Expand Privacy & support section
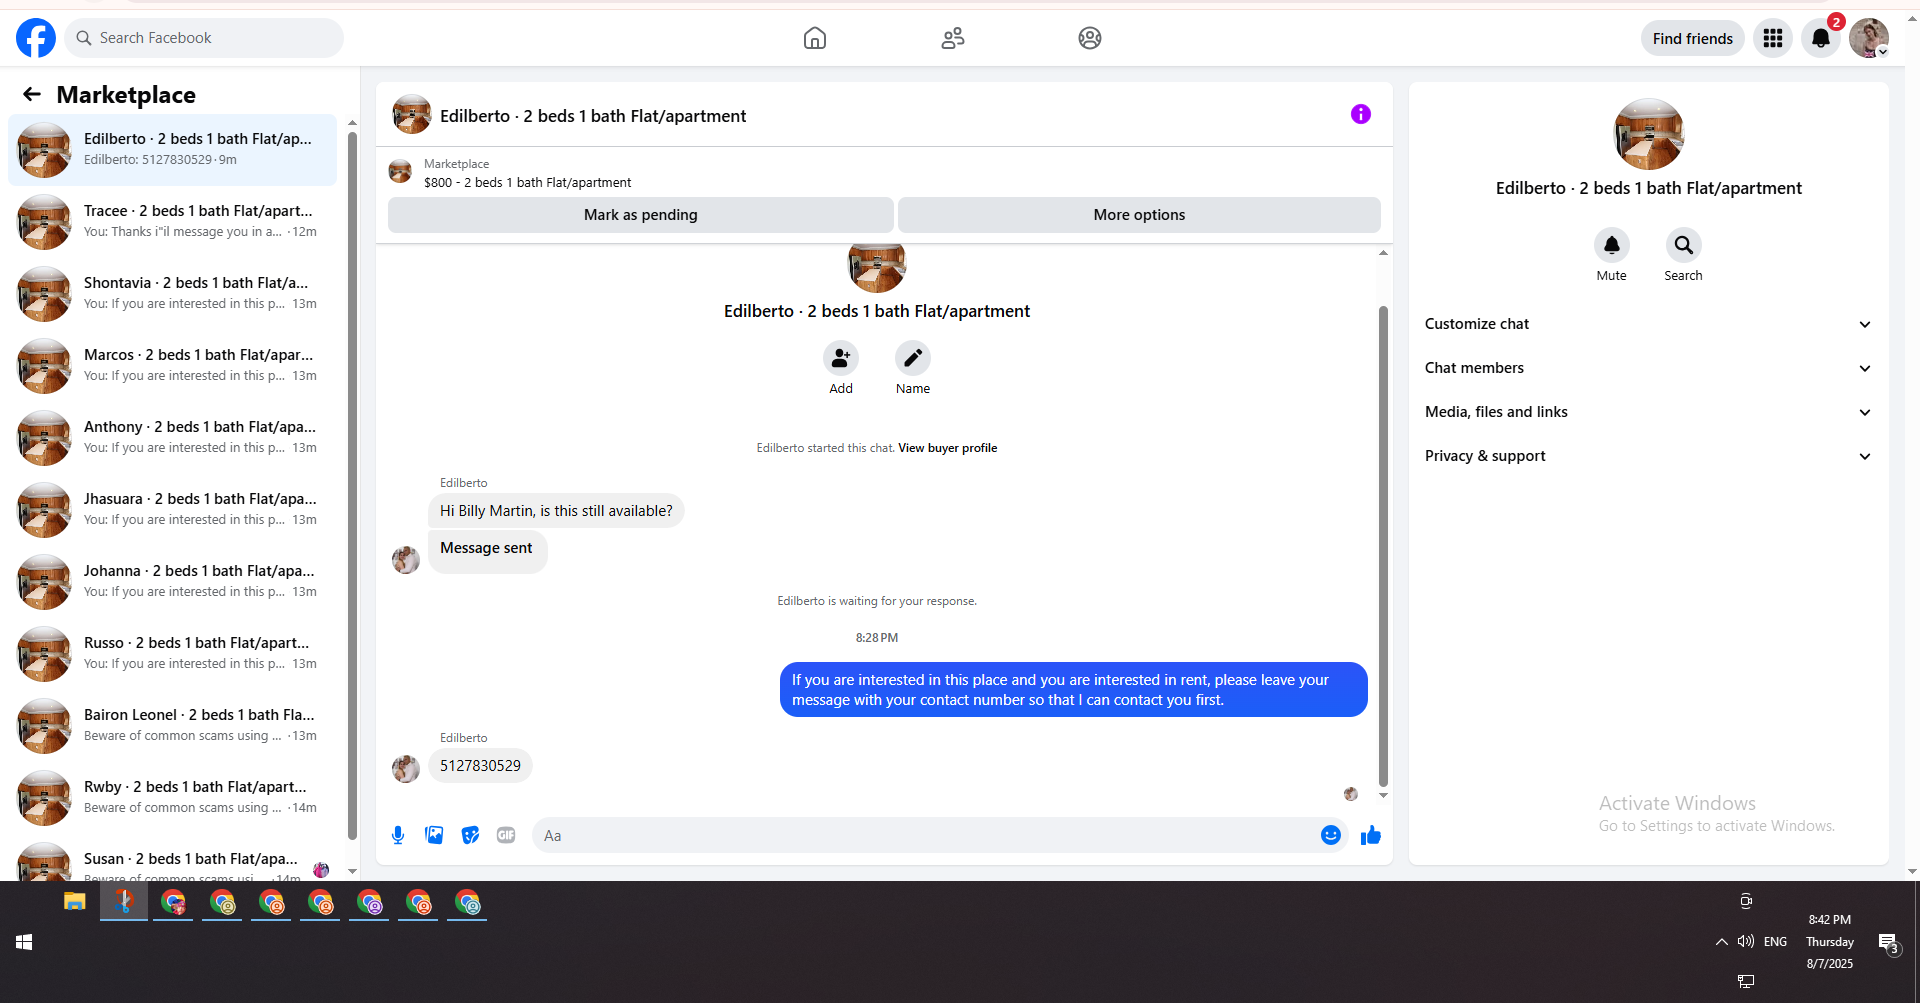Image resolution: width=1920 pixels, height=1003 pixels. click(x=1649, y=456)
